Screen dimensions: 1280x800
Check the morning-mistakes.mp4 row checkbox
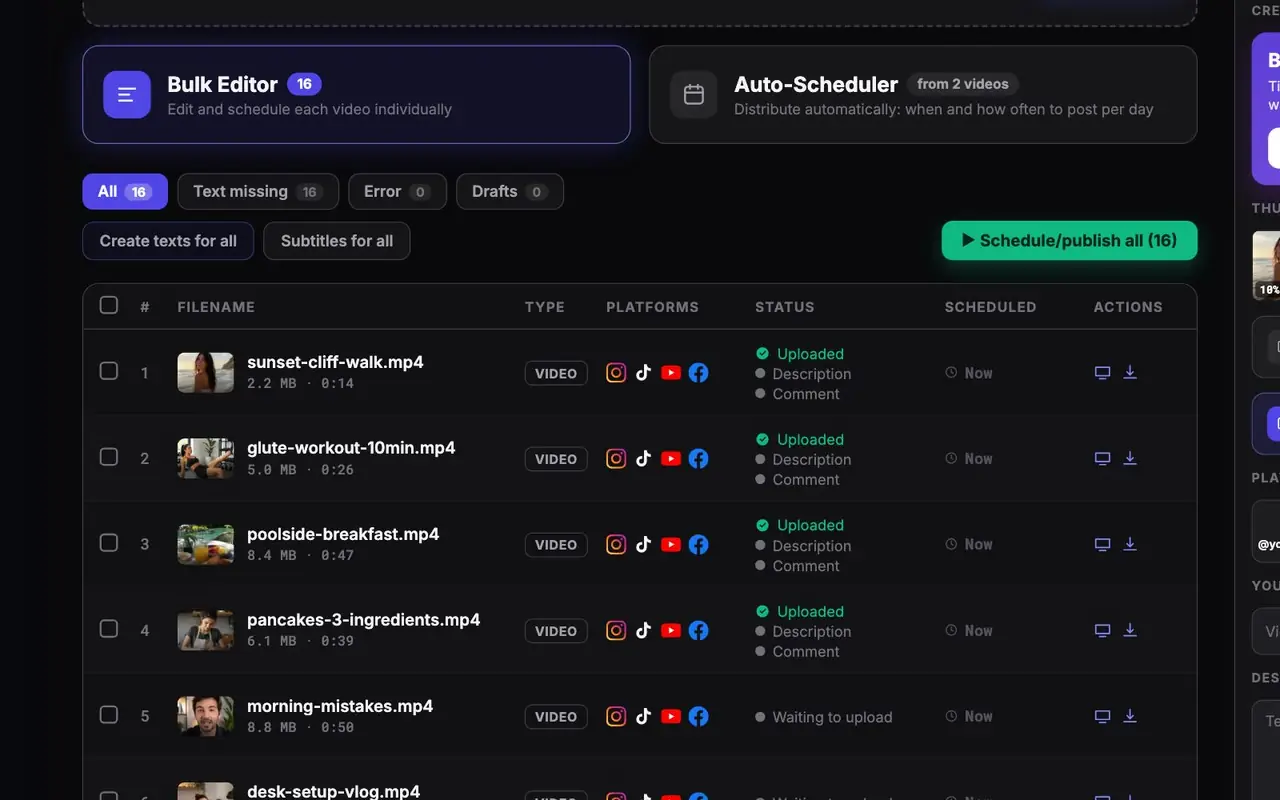(x=109, y=715)
